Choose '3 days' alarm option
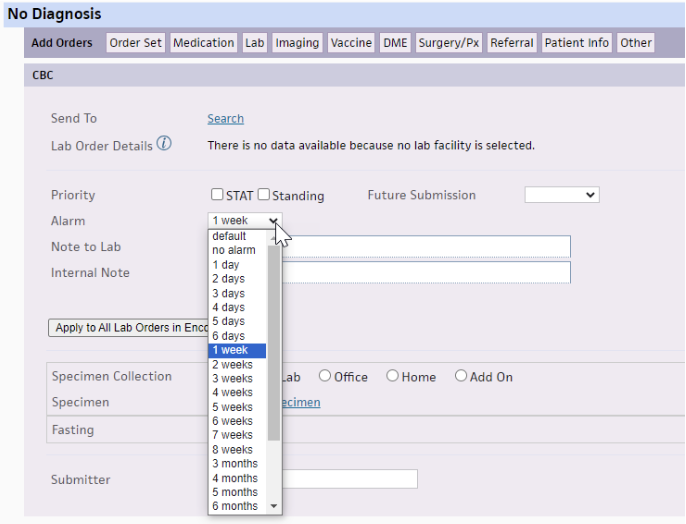Image resolution: width=686 pixels, height=524 pixels. [x=237, y=293]
